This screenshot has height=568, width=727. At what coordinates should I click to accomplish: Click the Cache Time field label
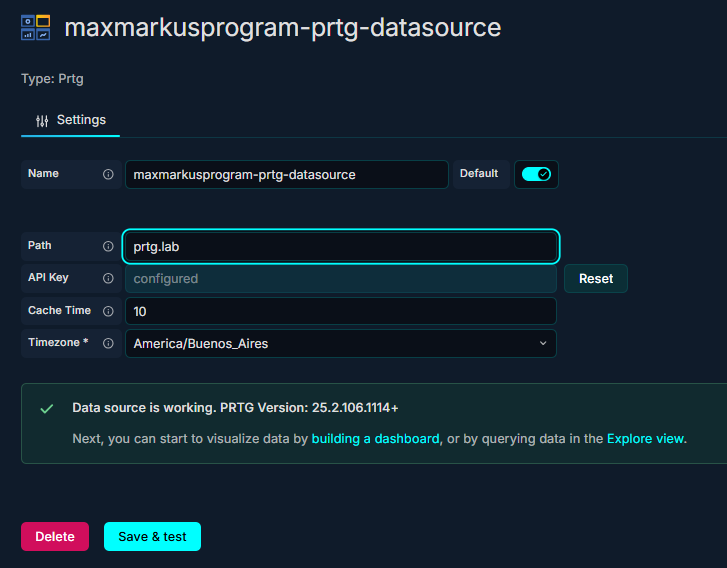point(59,310)
